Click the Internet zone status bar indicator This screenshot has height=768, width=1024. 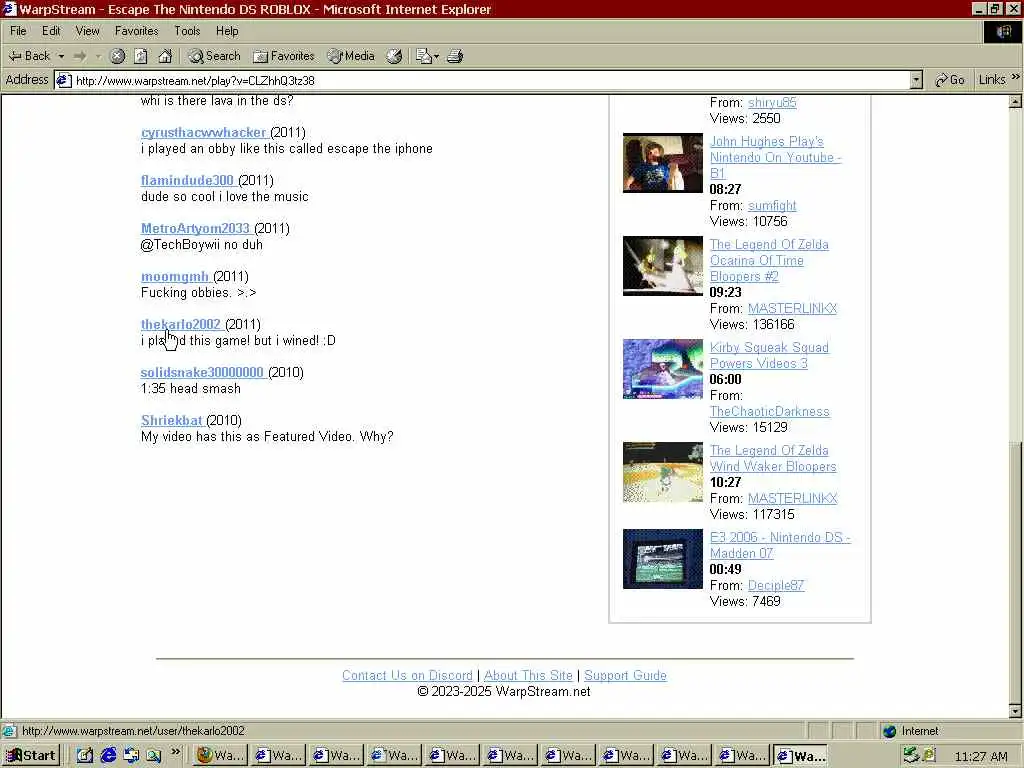coord(912,731)
